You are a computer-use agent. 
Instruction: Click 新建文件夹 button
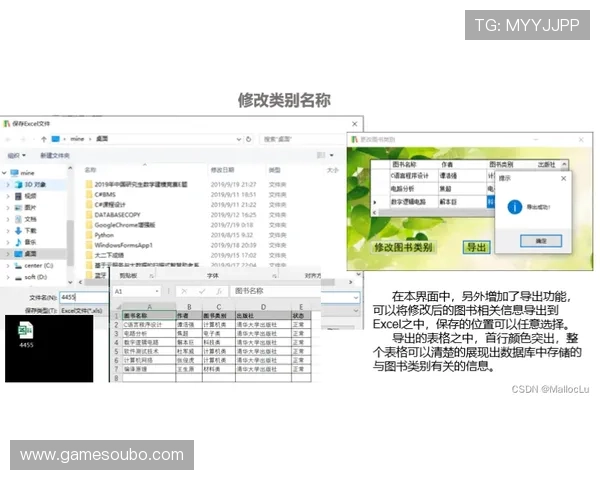tap(55, 155)
